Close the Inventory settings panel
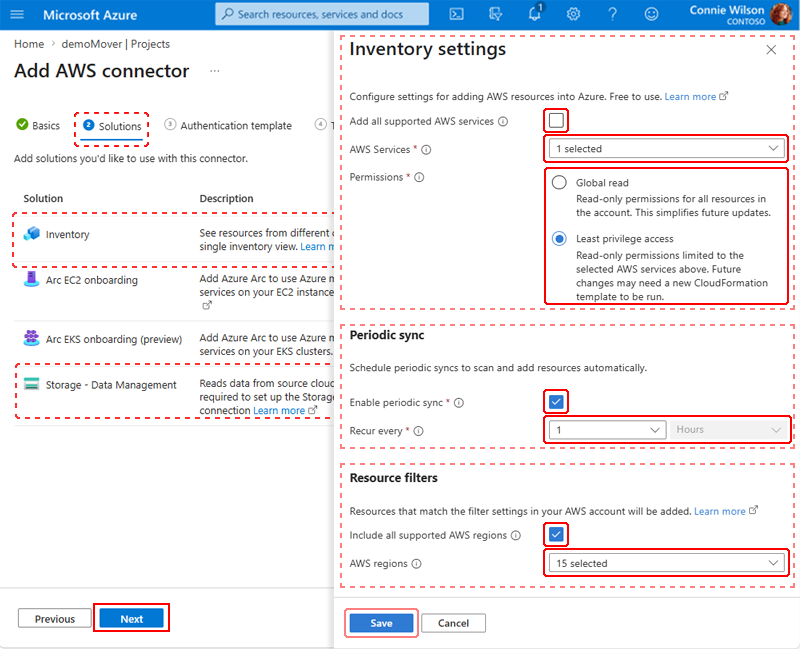 [x=771, y=49]
